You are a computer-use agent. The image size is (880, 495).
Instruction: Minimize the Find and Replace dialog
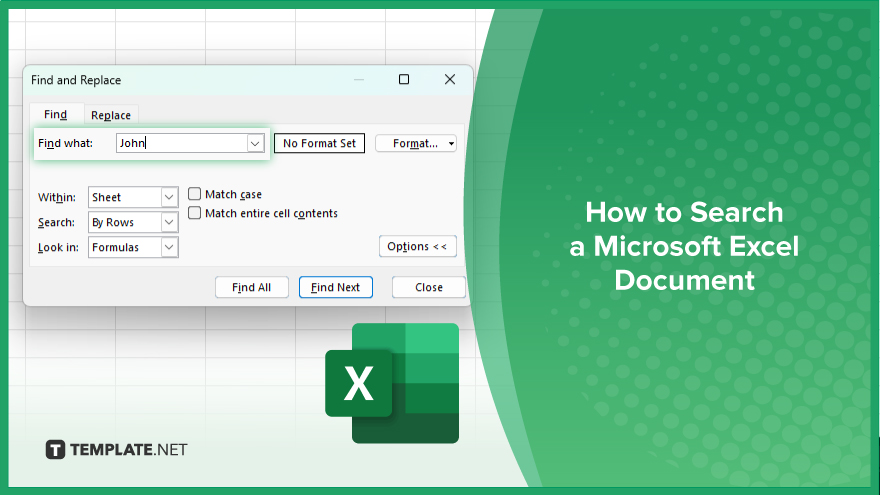(359, 80)
